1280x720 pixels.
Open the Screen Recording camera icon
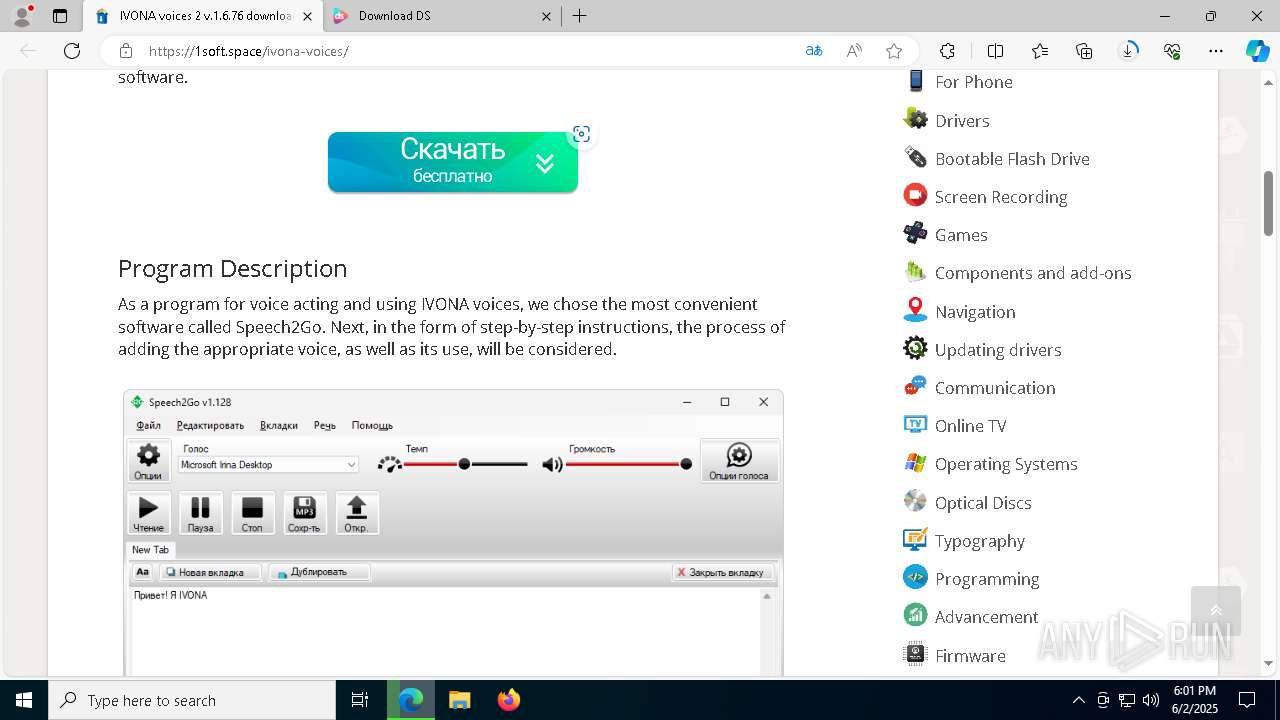coord(915,195)
